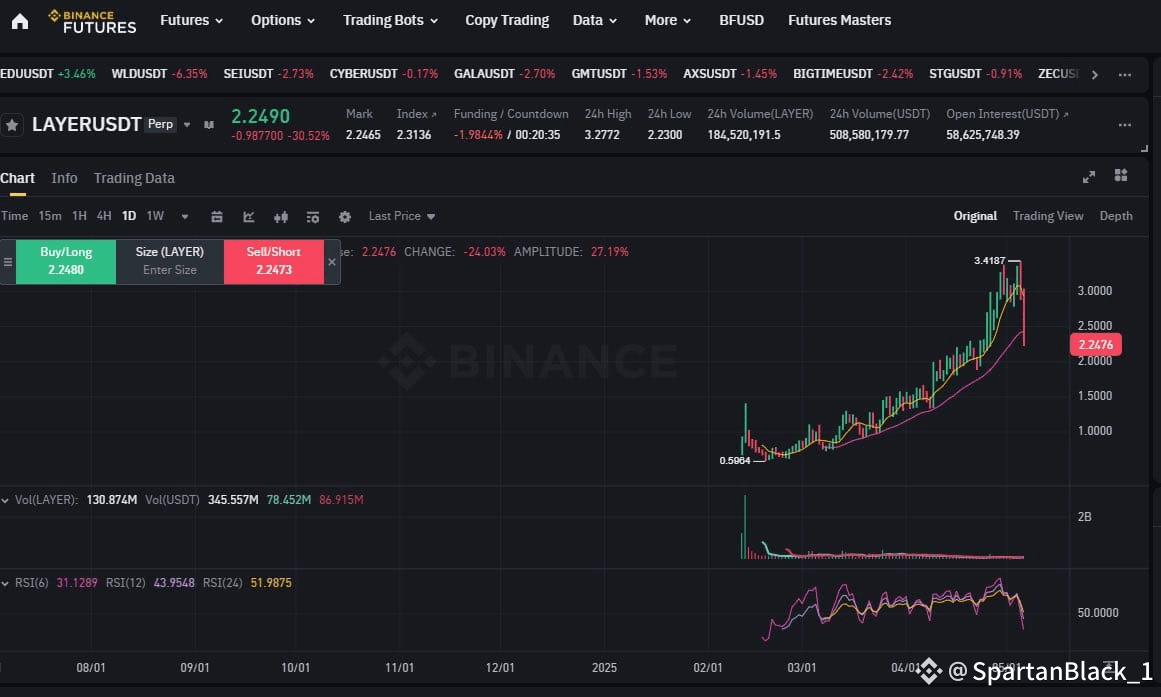Switch to the Chart tab
The height and width of the screenshot is (697, 1161).
pos(17,178)
